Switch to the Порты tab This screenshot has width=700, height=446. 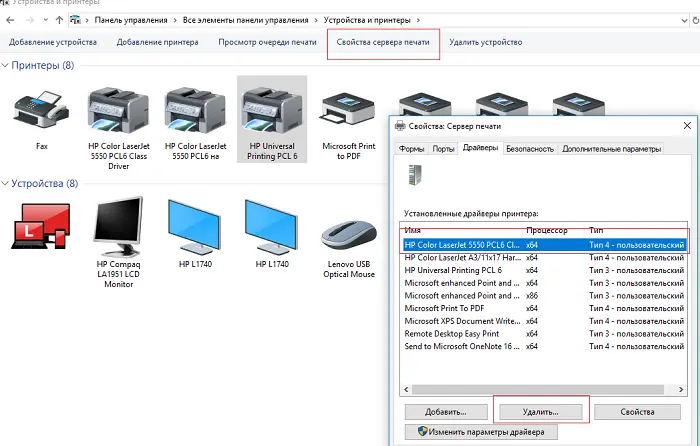click(443, 149)
